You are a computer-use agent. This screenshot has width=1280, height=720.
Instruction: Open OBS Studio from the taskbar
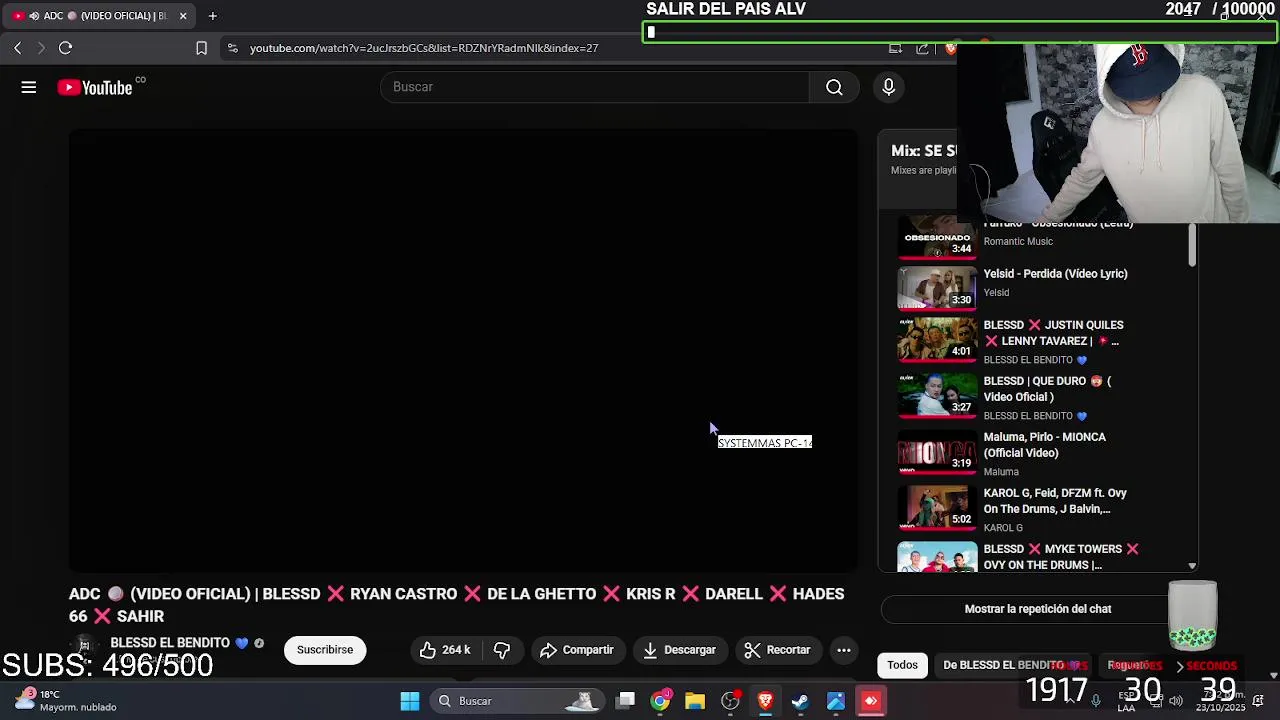click(x=731, y=701)
